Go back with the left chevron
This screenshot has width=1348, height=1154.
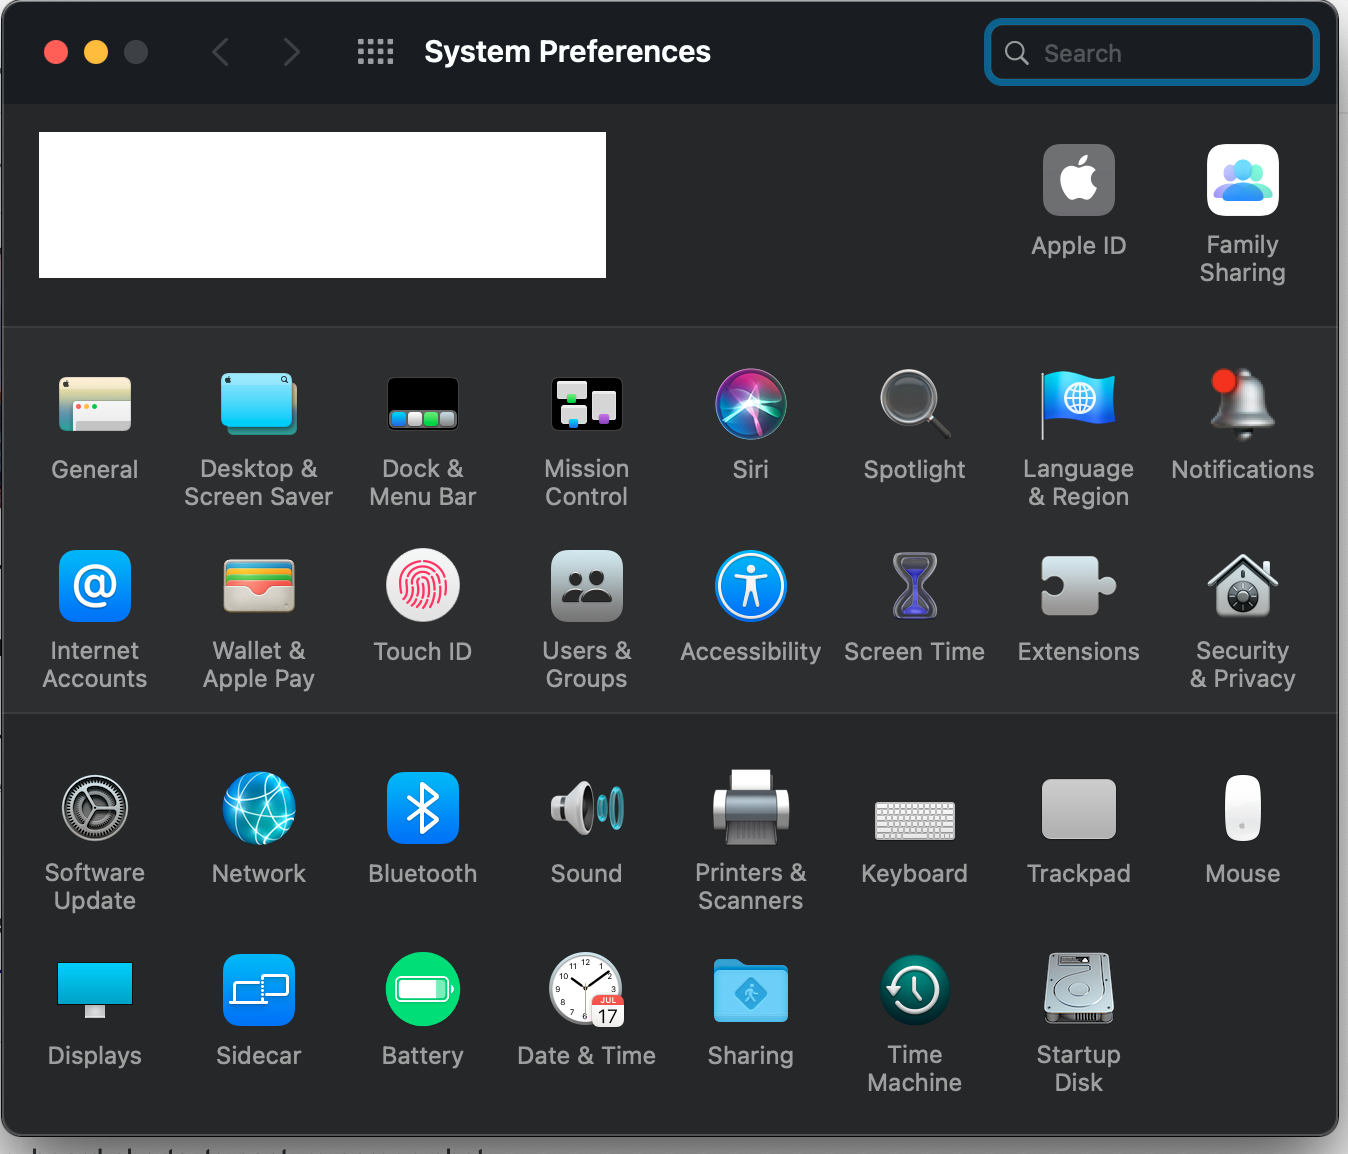(x=221, y=52)
